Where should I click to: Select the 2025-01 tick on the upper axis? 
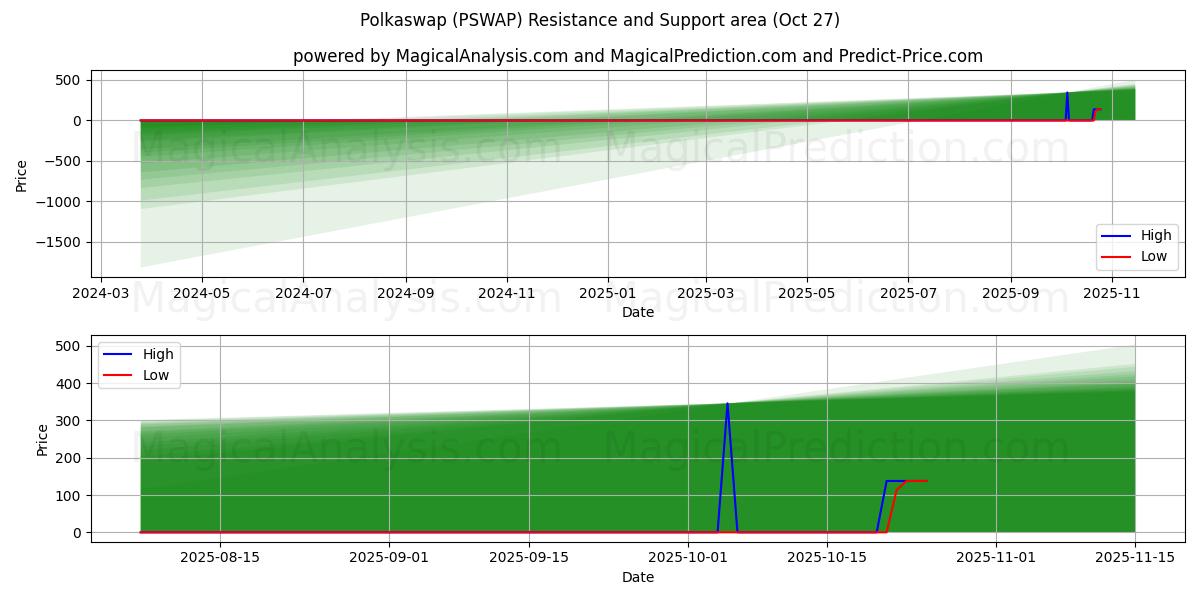click(608, 294)
